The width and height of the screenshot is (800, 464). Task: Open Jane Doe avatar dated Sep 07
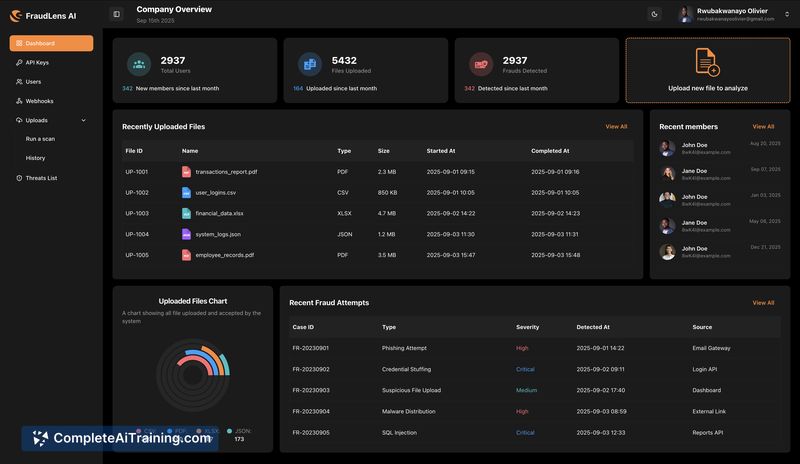click(x=667, y=174)
